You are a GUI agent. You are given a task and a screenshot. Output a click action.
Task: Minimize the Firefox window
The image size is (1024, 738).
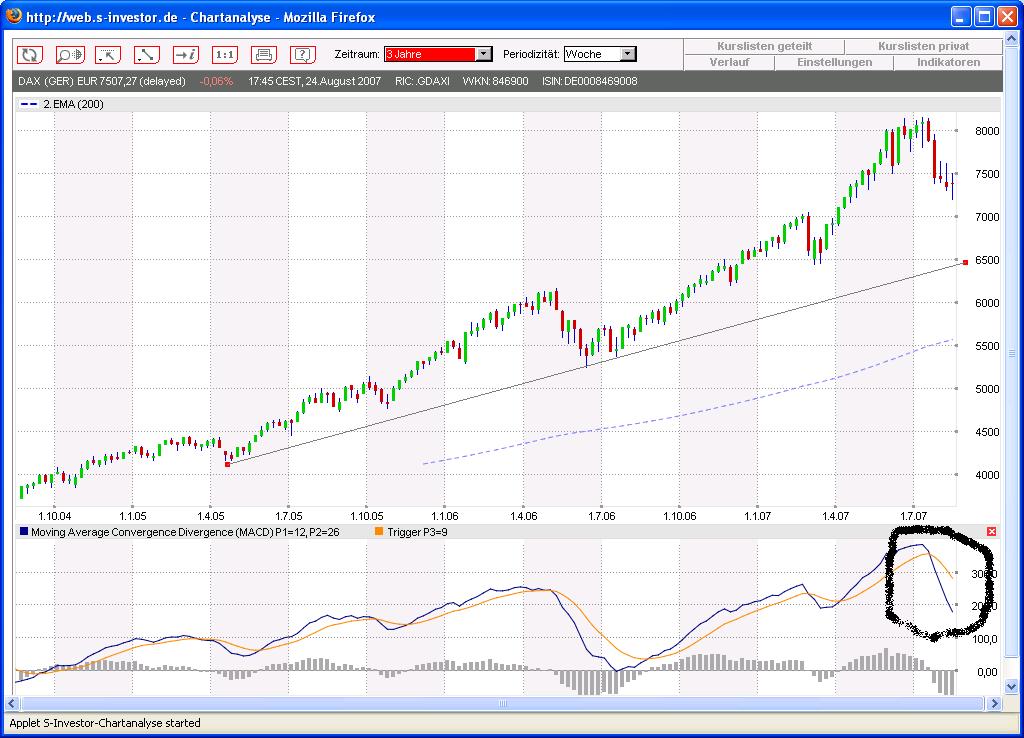click(x=961, y=16)
